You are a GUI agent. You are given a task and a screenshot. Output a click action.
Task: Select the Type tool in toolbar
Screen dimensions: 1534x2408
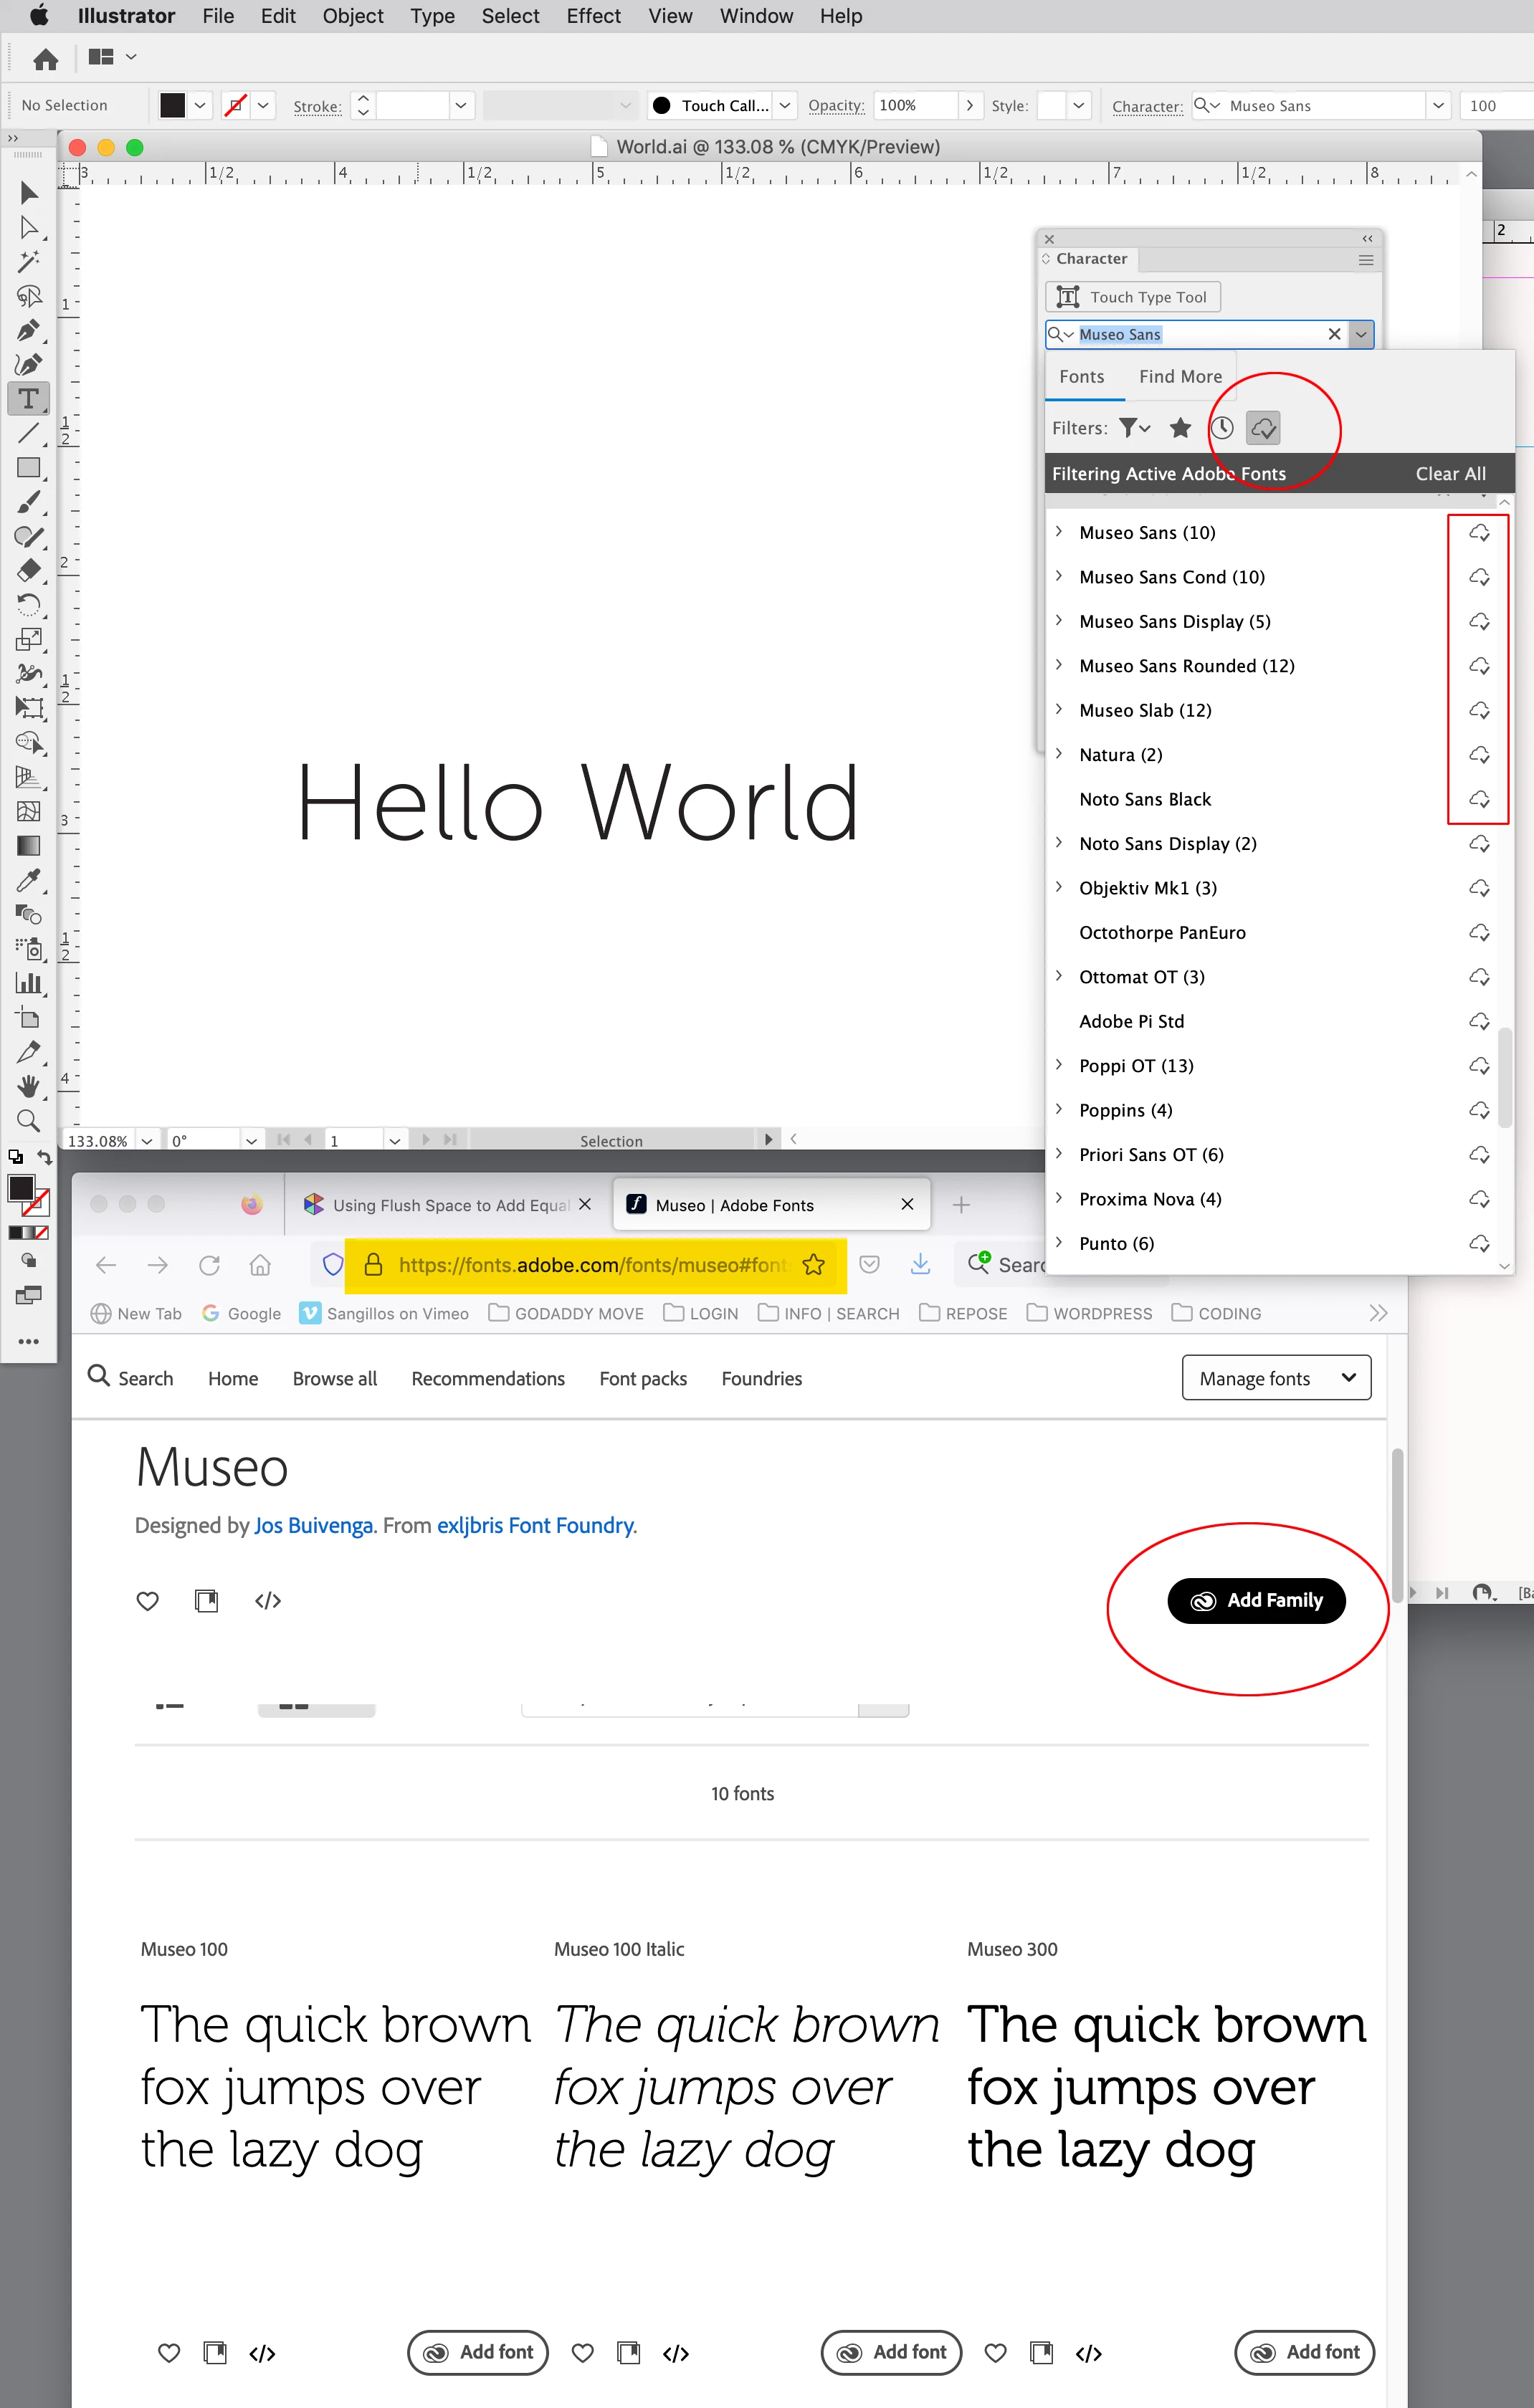pos(28,399)
